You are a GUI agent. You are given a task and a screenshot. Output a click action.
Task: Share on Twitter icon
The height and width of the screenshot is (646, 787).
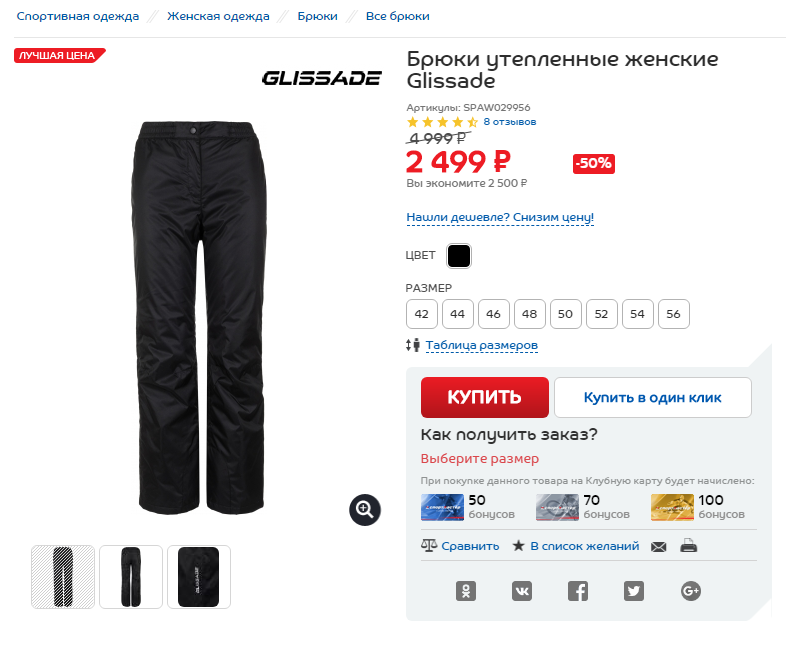tap(634, 591)
